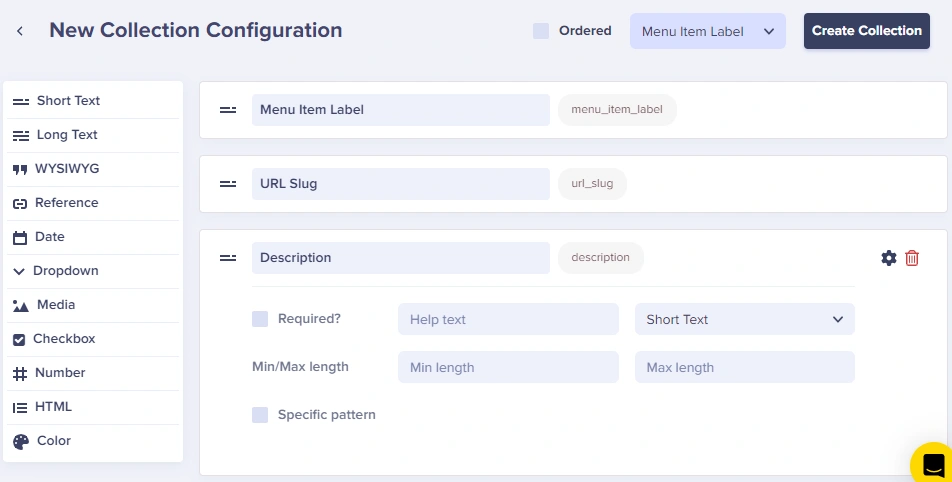
Task: Enable the Ordered checkbox
Action: (541, 31)
